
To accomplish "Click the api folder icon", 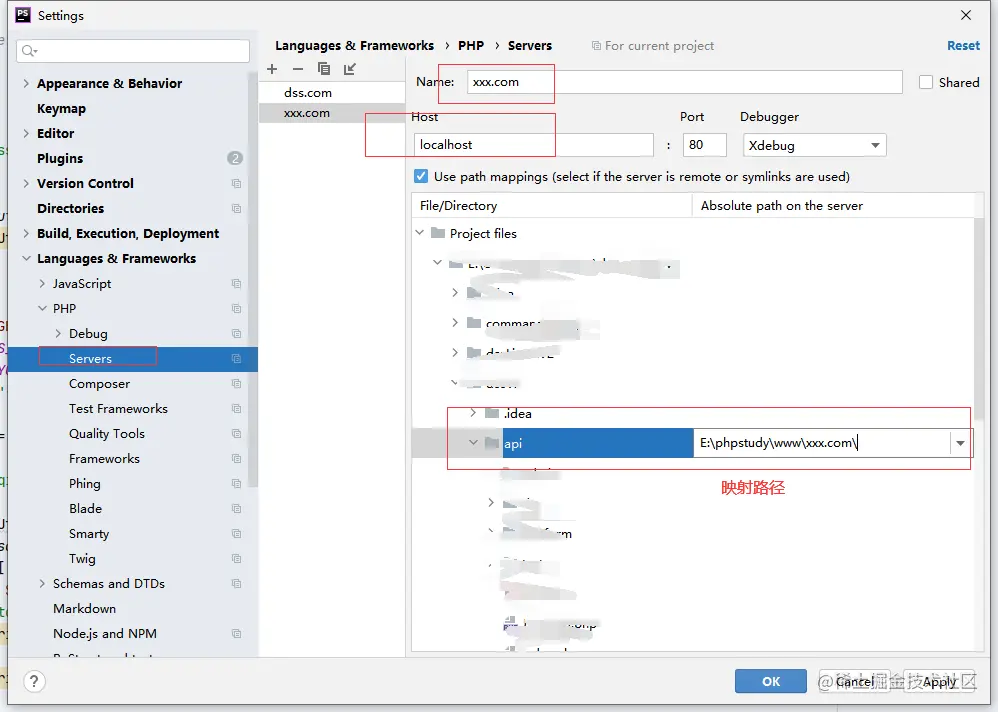I will coord(492,444).
